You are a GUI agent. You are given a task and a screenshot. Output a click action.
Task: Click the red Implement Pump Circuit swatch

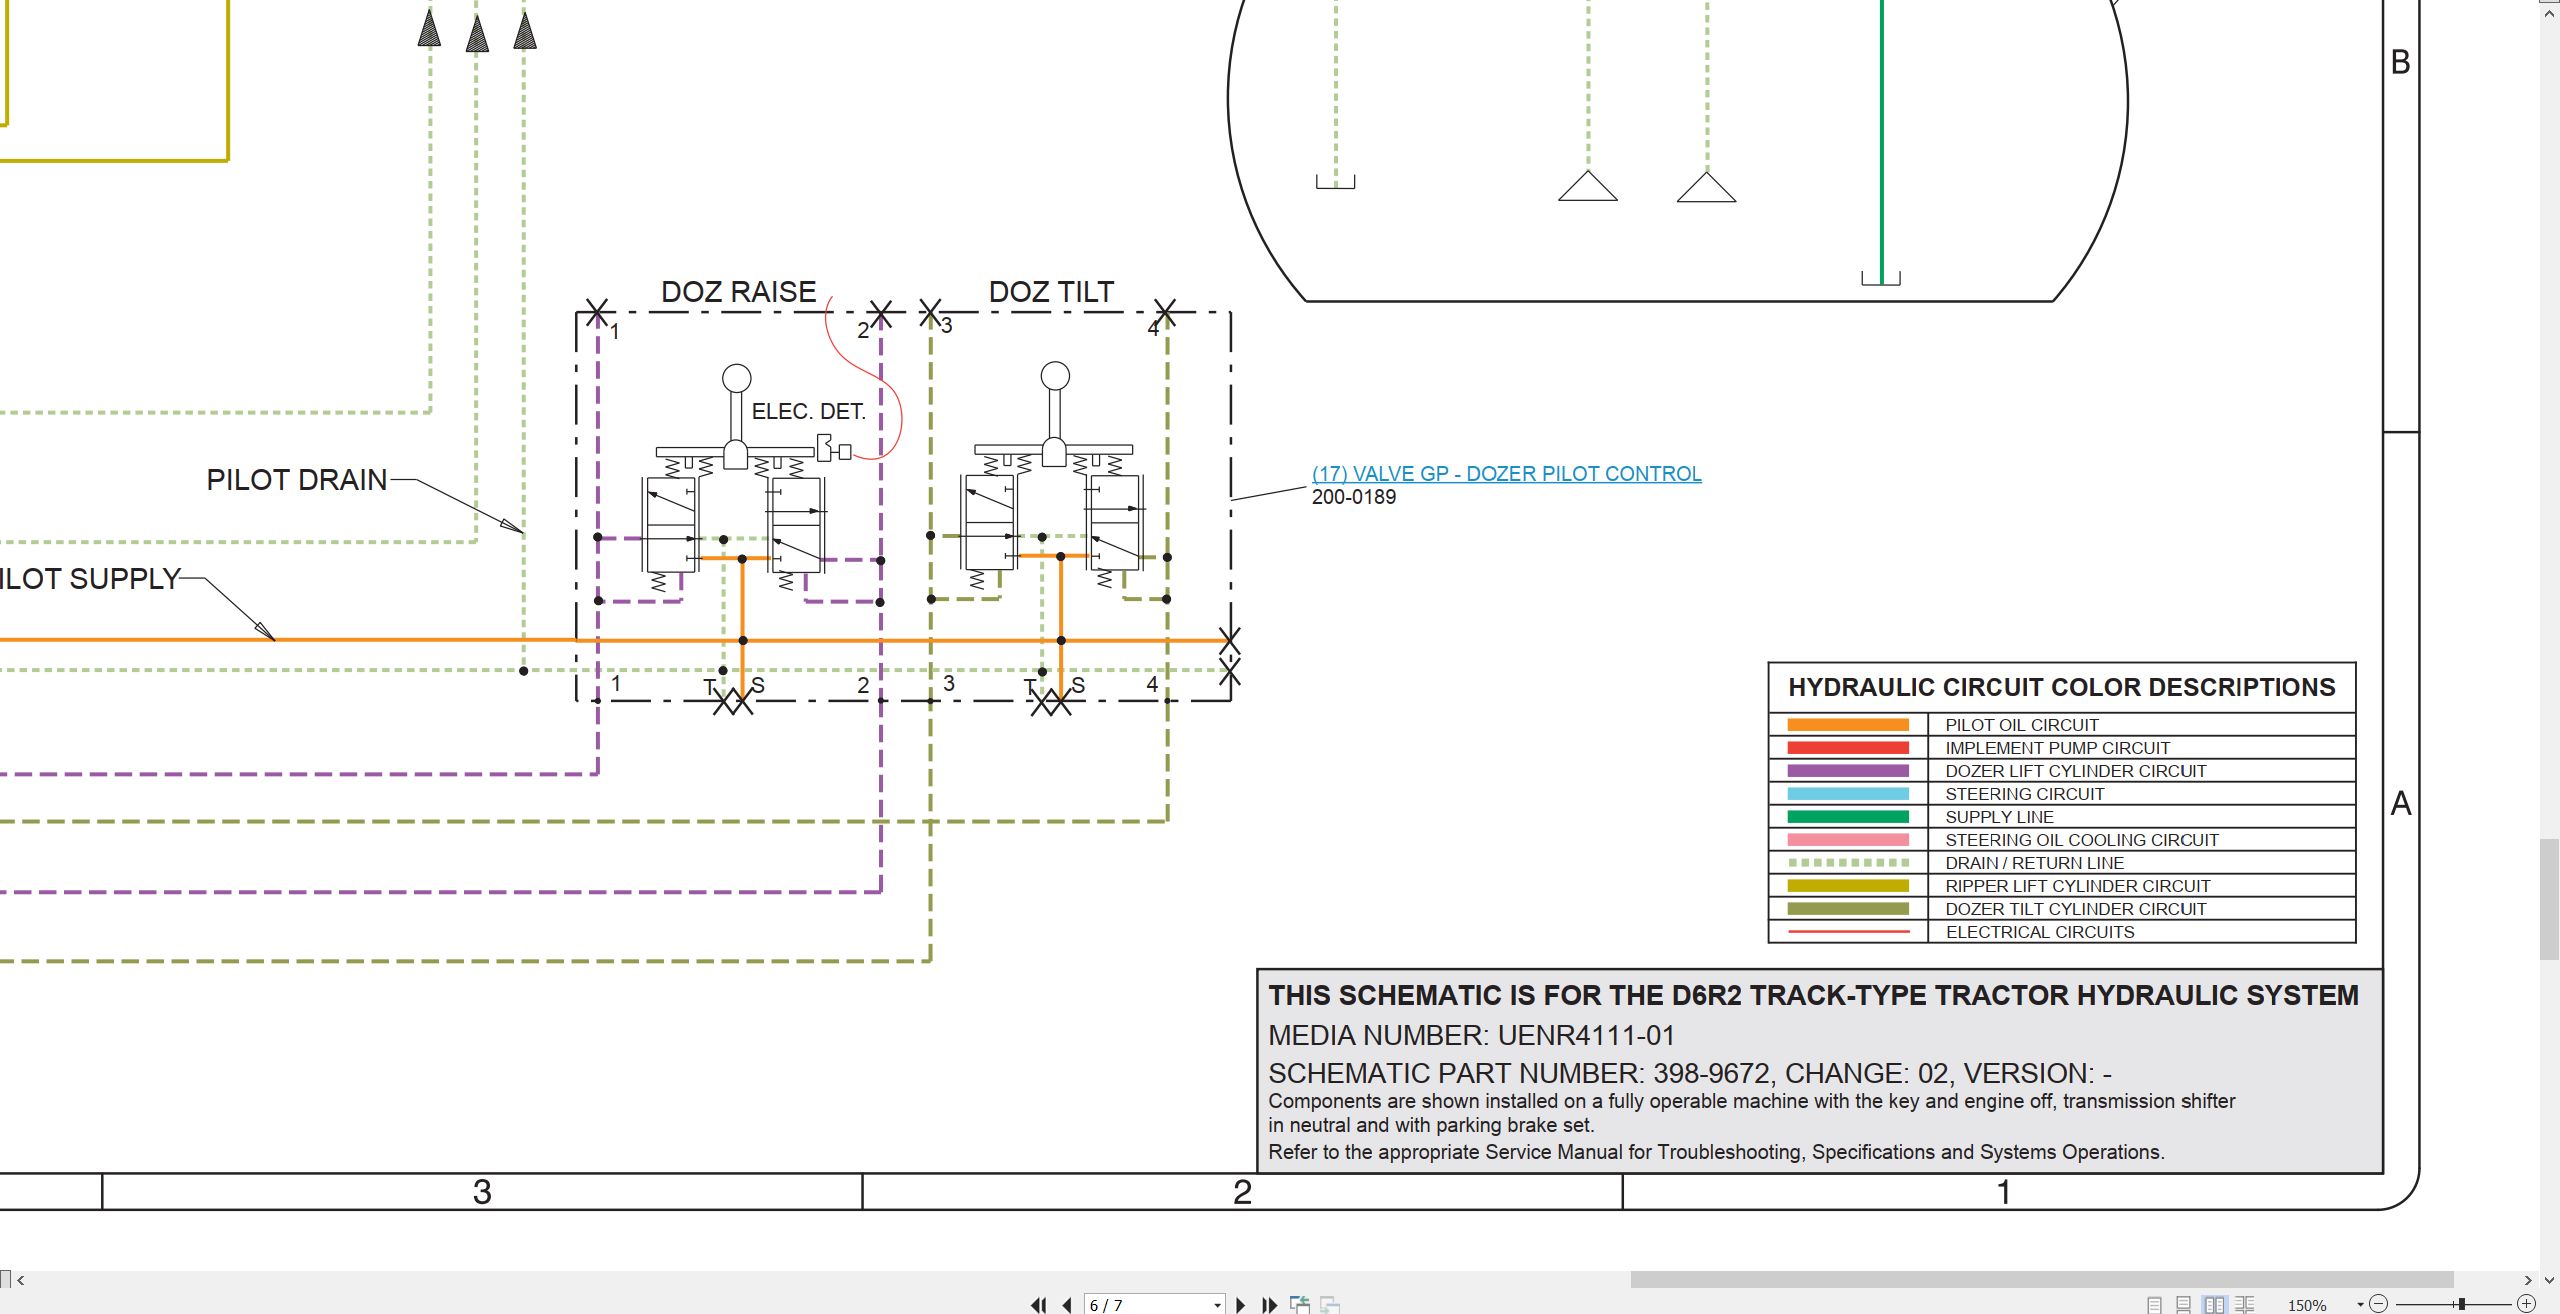1848,748
